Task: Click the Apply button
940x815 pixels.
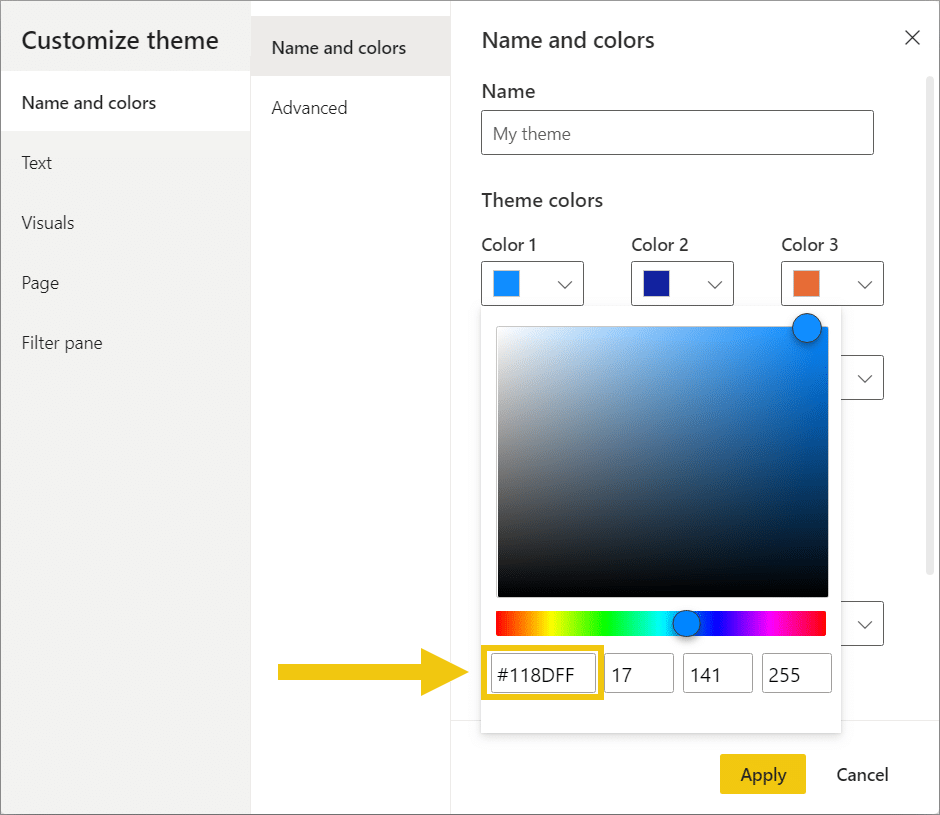Action: (762, 774)
